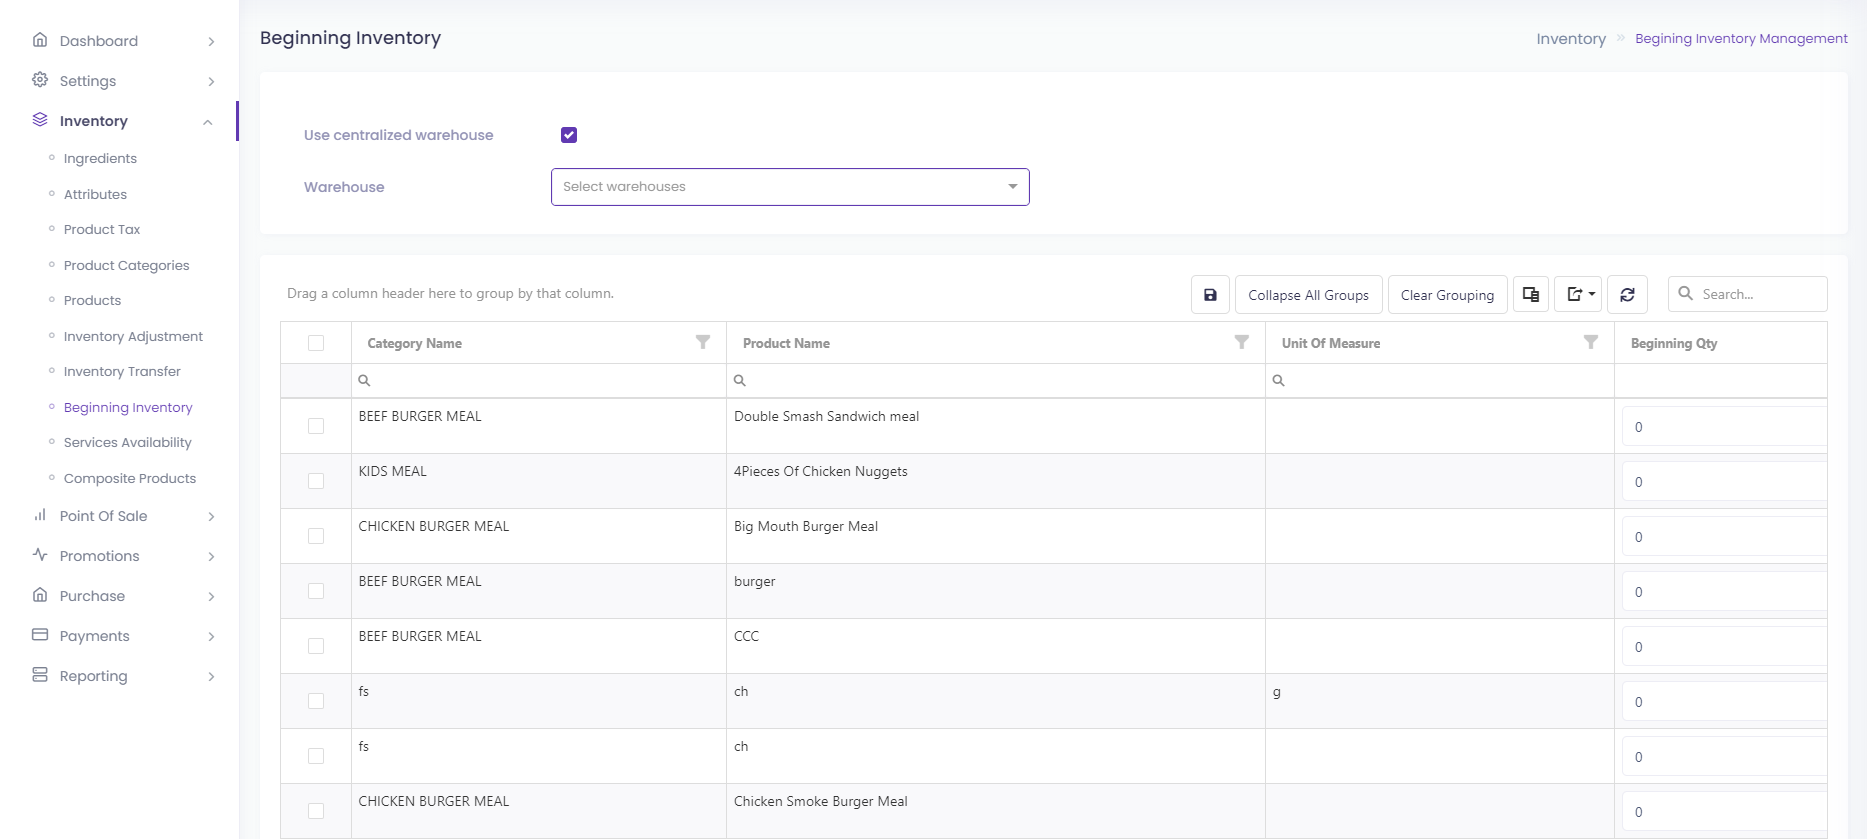Screen dimensions: 1867x839
Task: Collapse the Inventory menu chevron
Action: tap(208, 122)
